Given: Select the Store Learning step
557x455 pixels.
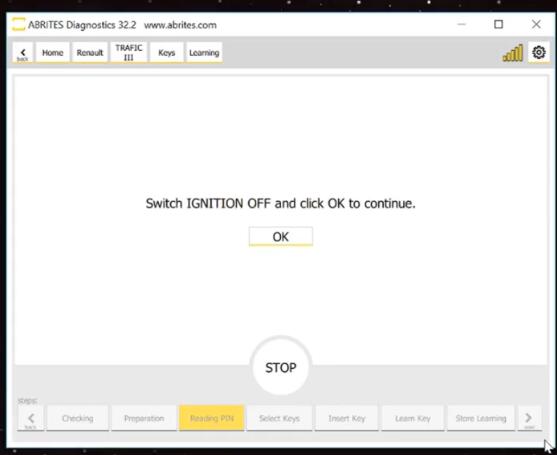Looking at the screenshot, I should [x=481, y=418].
